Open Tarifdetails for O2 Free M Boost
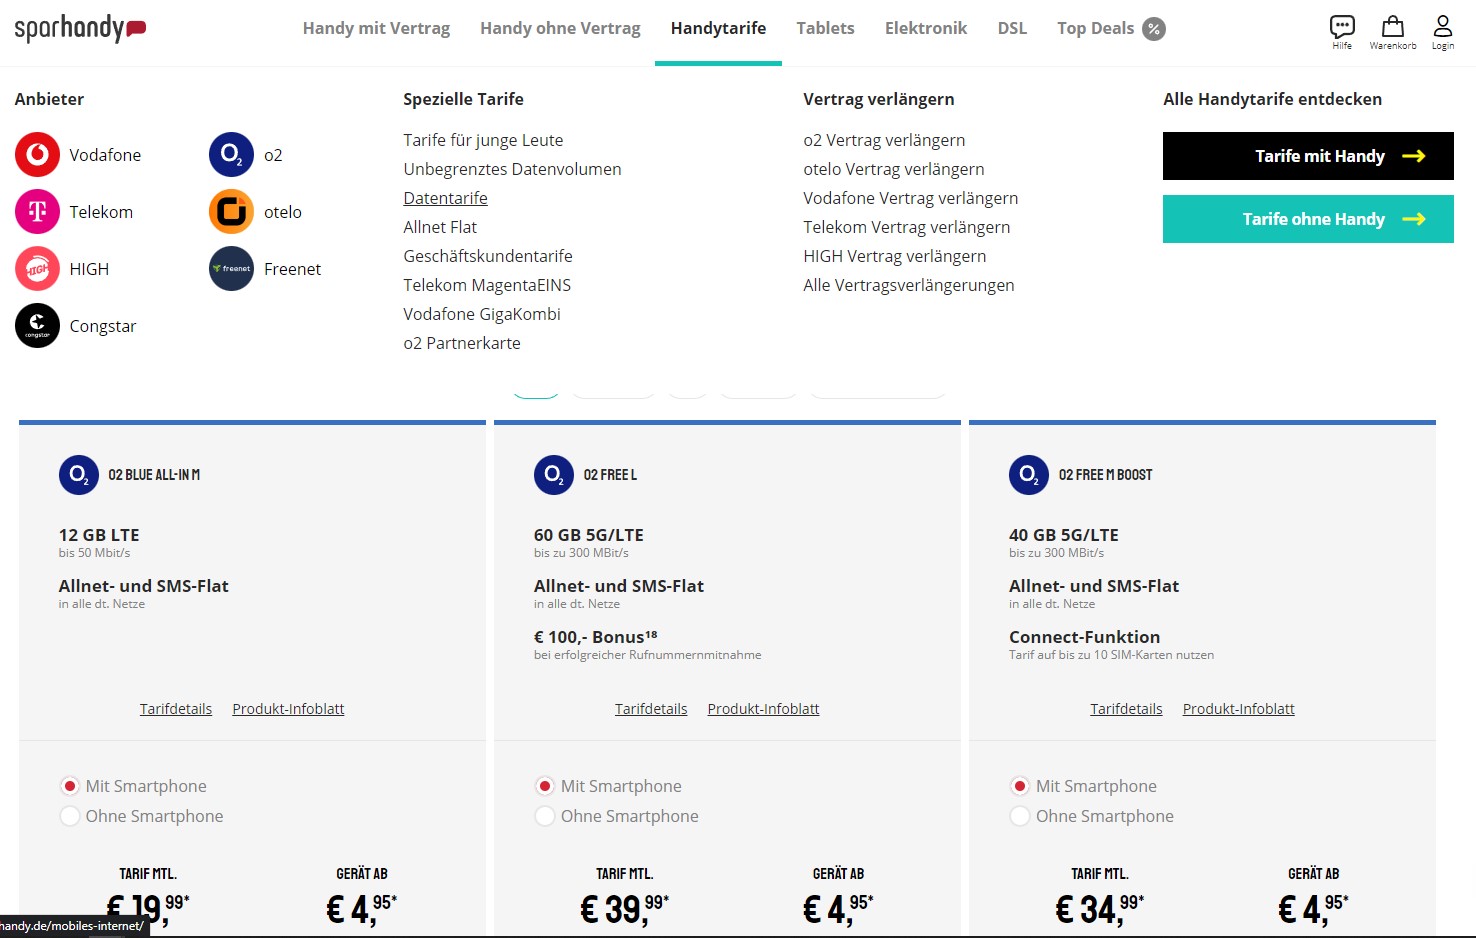The height and width of the screenshot is (938, 1476). tap(1126, 709)
